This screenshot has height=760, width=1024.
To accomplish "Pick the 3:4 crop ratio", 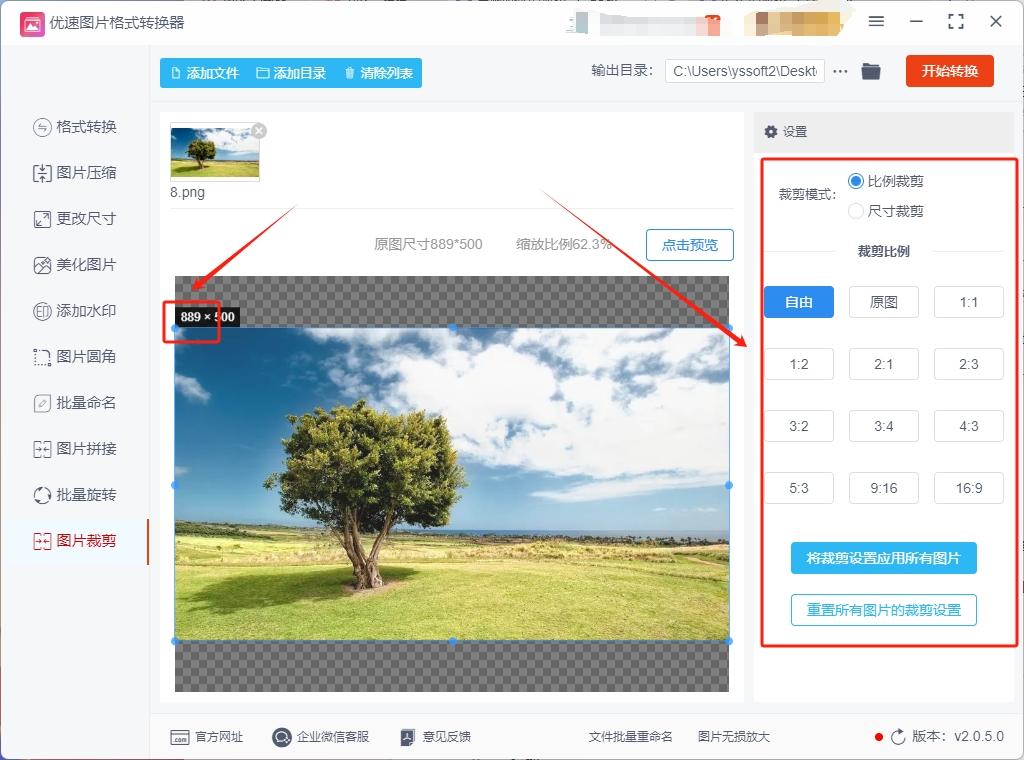I will 884,426.
